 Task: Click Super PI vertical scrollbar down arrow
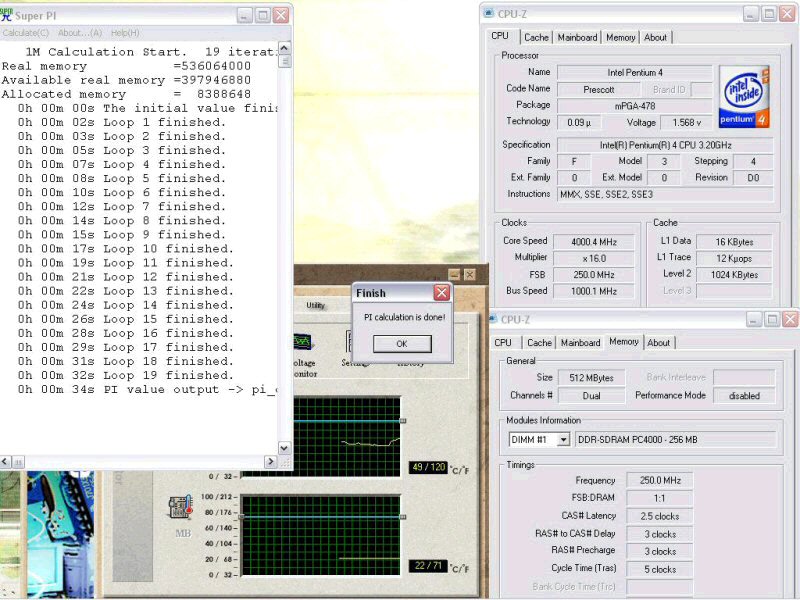coord(284,447)
